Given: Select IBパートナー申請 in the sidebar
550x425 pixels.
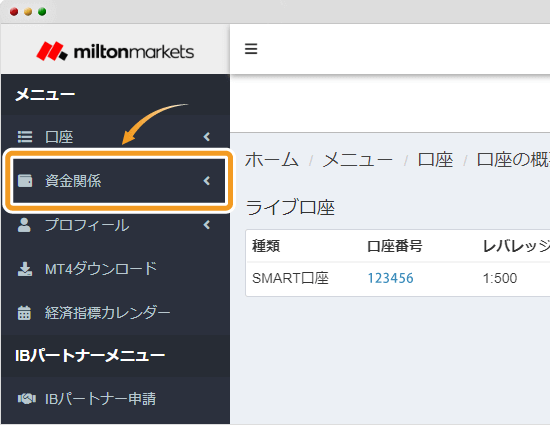Looking at the screenshot, I should 115,399.
